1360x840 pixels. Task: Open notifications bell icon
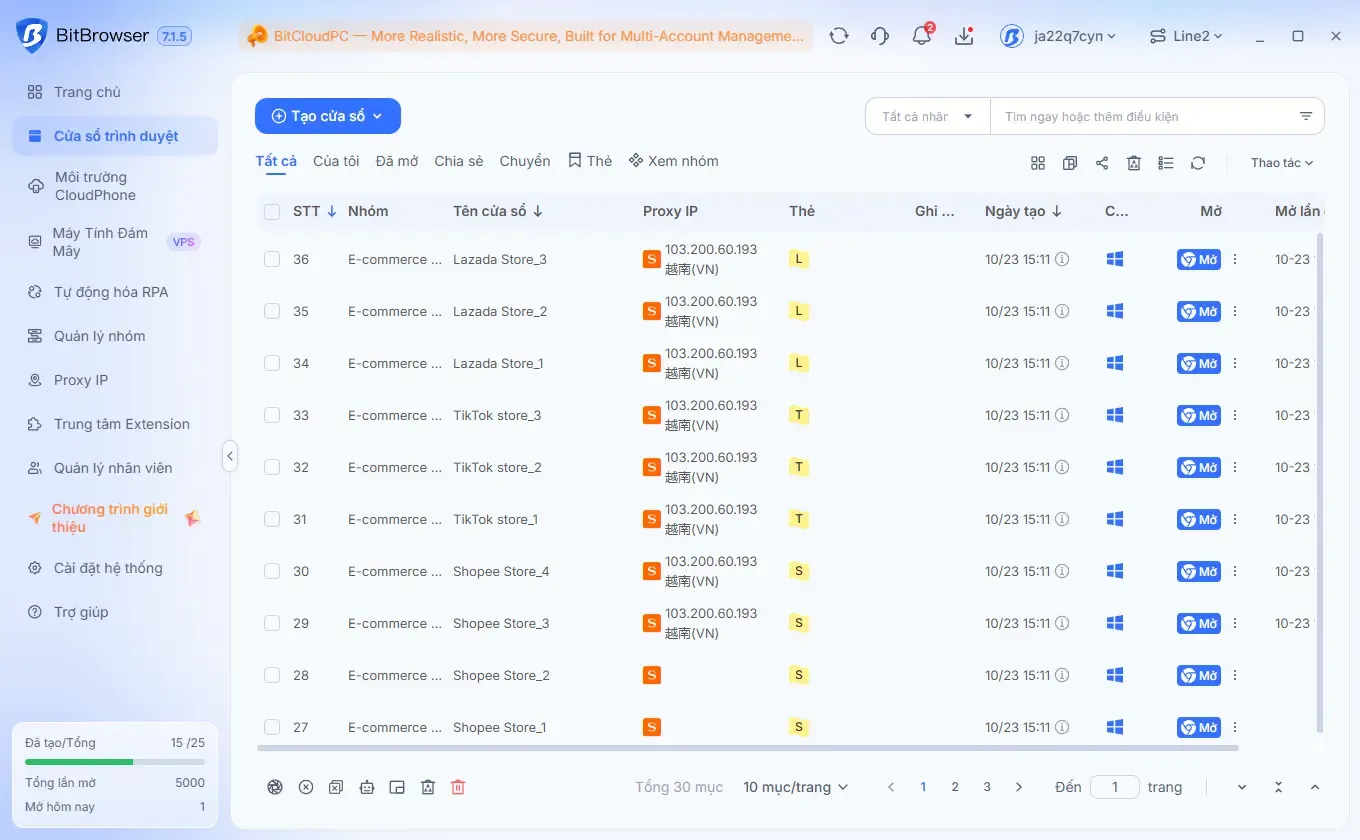(921, 36)
